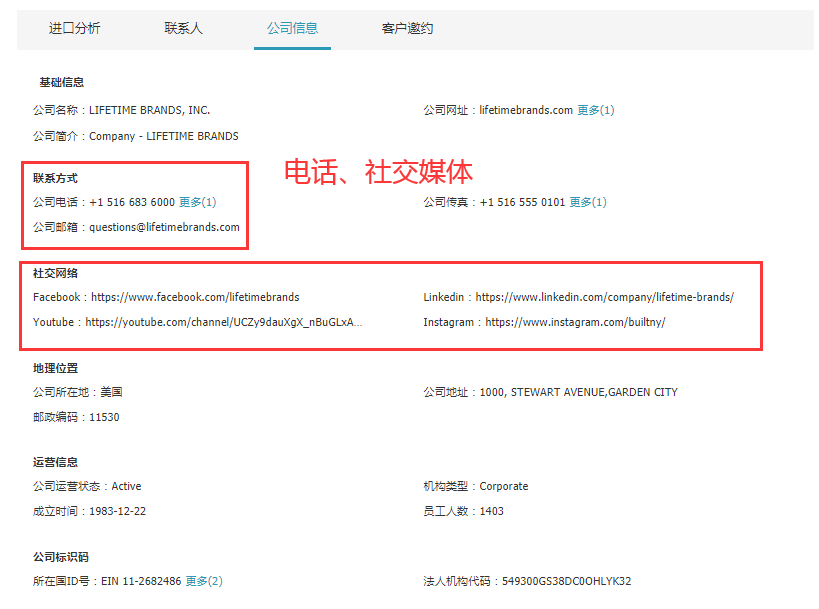Select the postal code 11530
The height and width of the screenshot is (609, 819).
[104, 417]
